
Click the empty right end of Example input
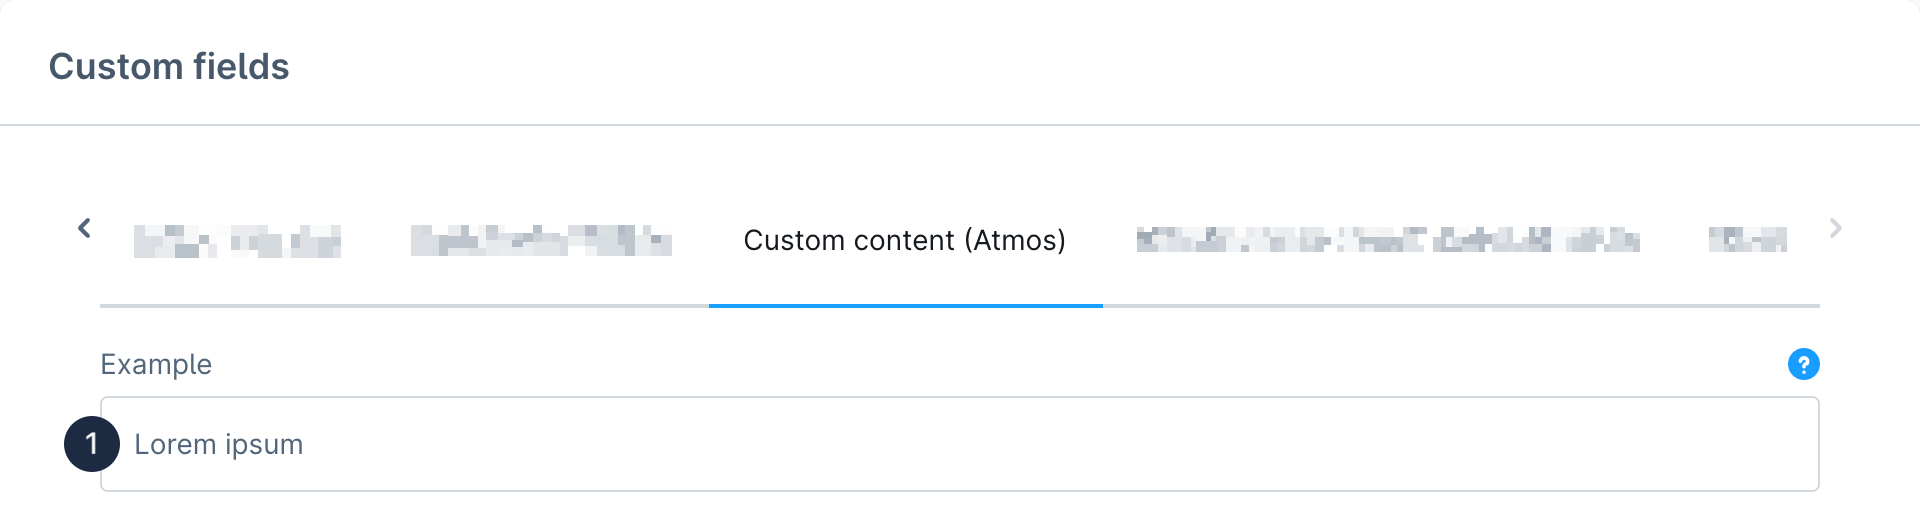point(1700,444)
